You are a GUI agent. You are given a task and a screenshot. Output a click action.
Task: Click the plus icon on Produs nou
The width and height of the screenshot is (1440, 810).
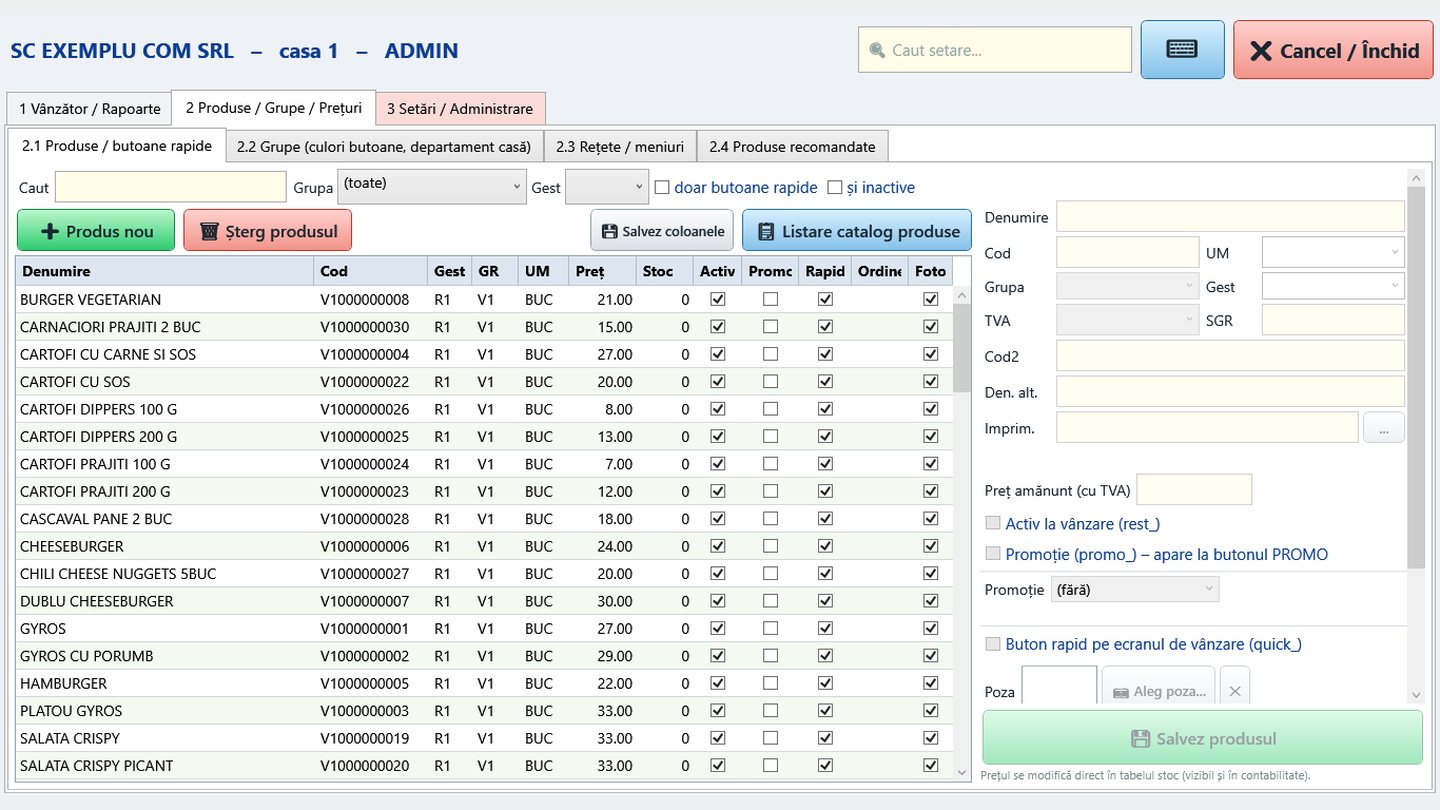point(50,231)
